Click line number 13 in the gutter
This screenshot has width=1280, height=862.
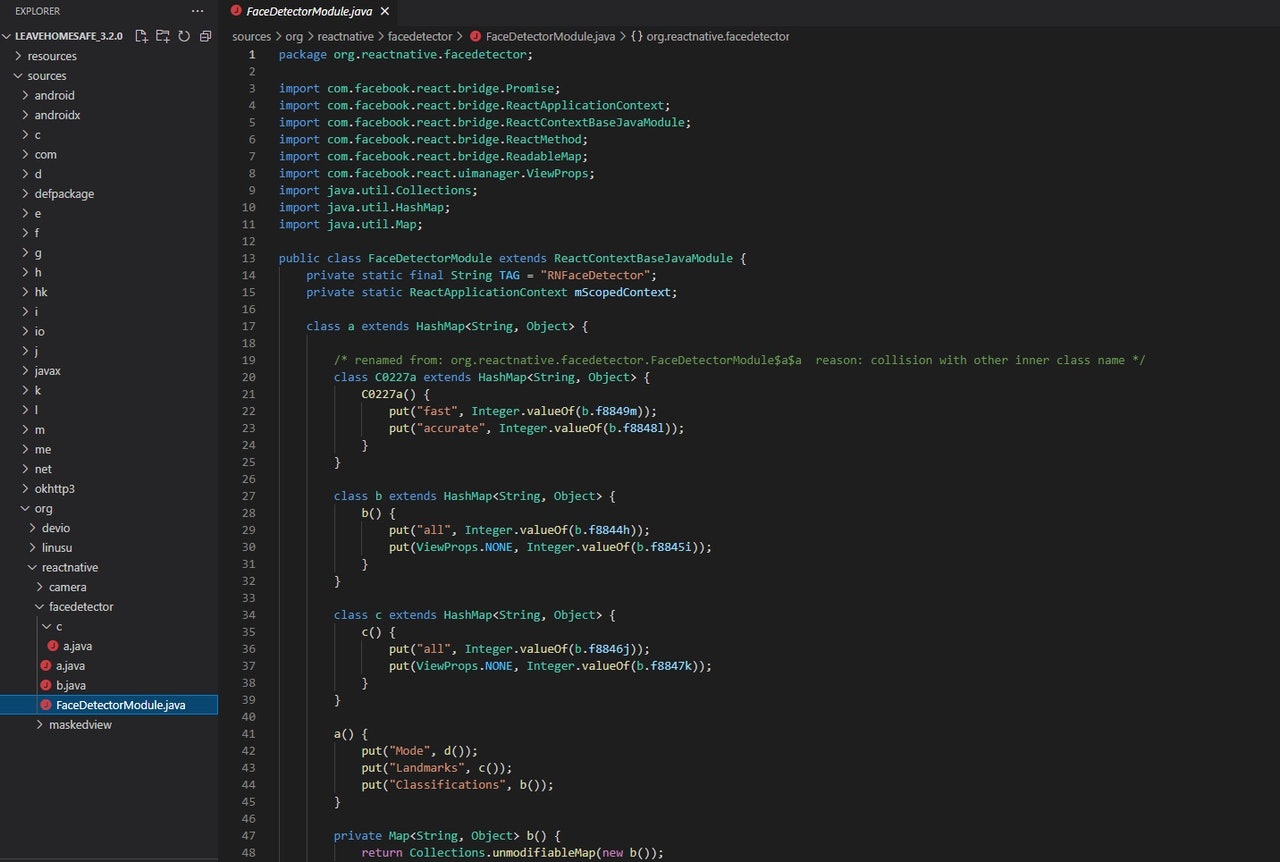(249, 258)
